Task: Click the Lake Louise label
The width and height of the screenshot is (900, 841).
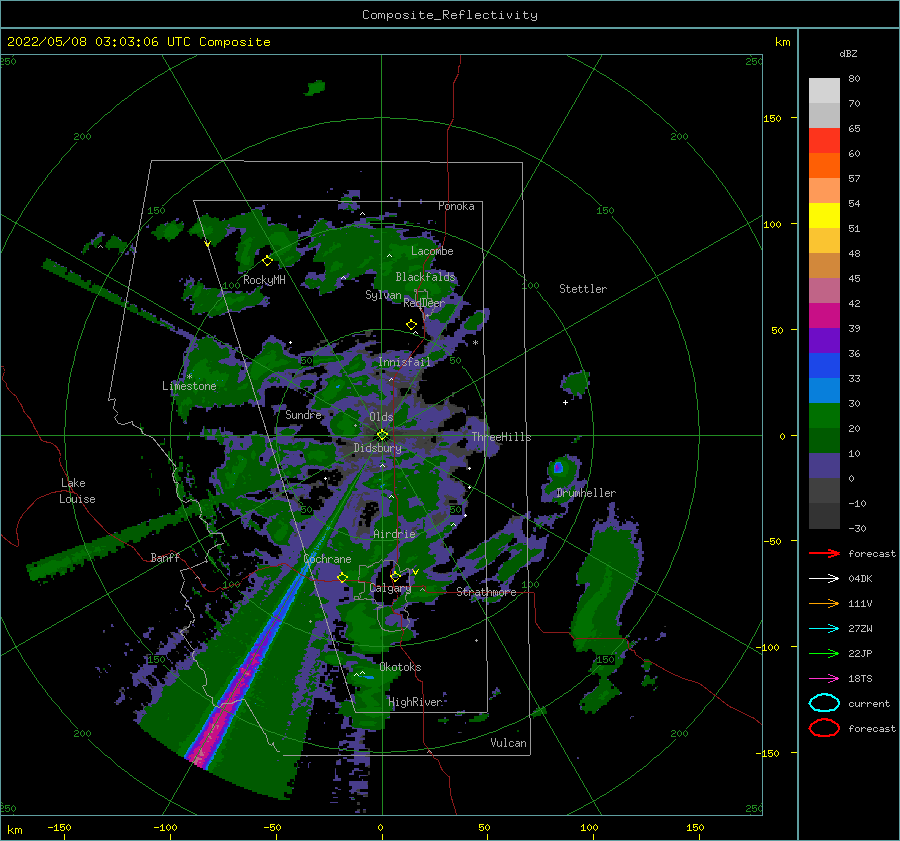Action: tap(77, 491)
